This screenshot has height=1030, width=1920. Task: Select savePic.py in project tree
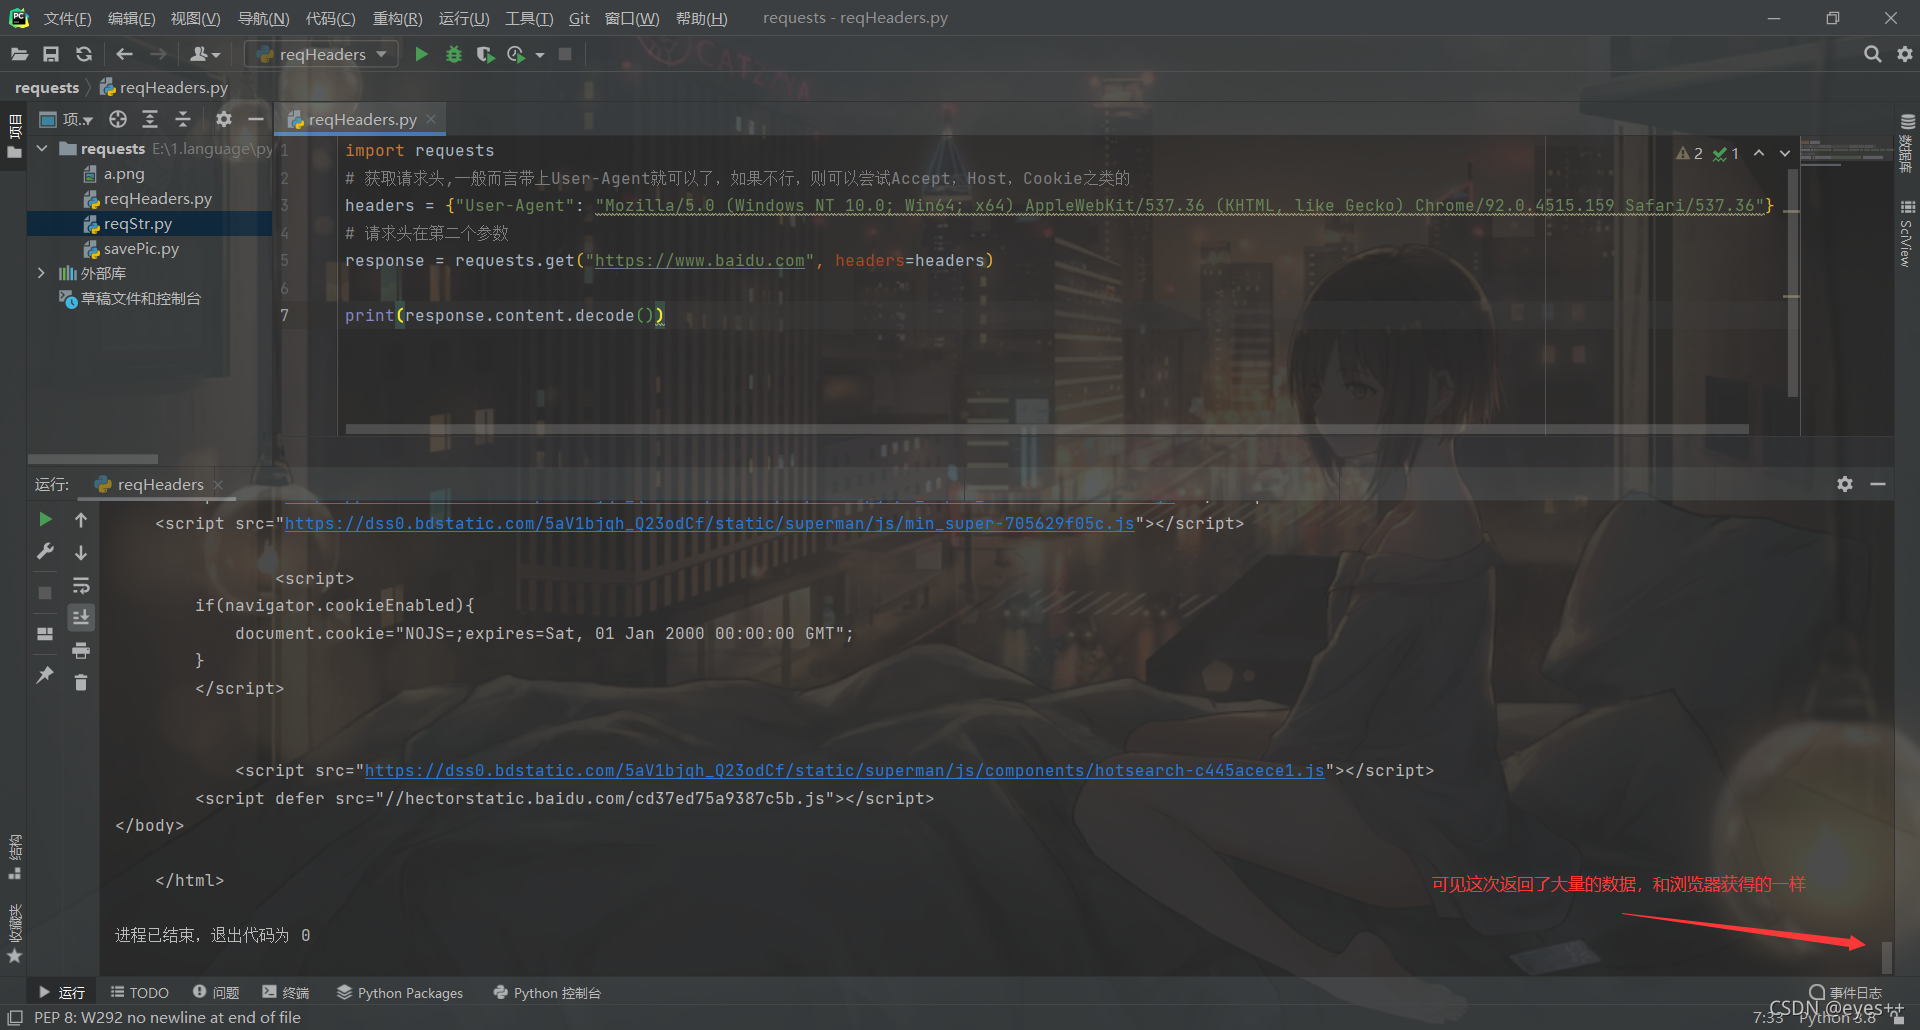tap(141, 249)
